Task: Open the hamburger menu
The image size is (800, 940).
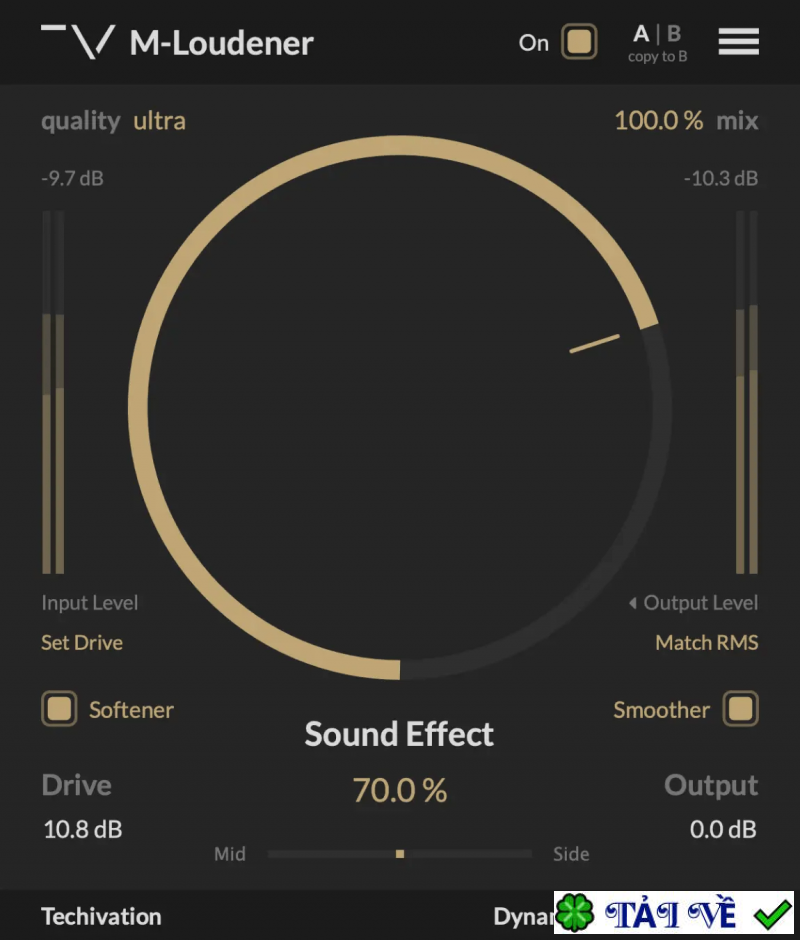Action: 739,41
